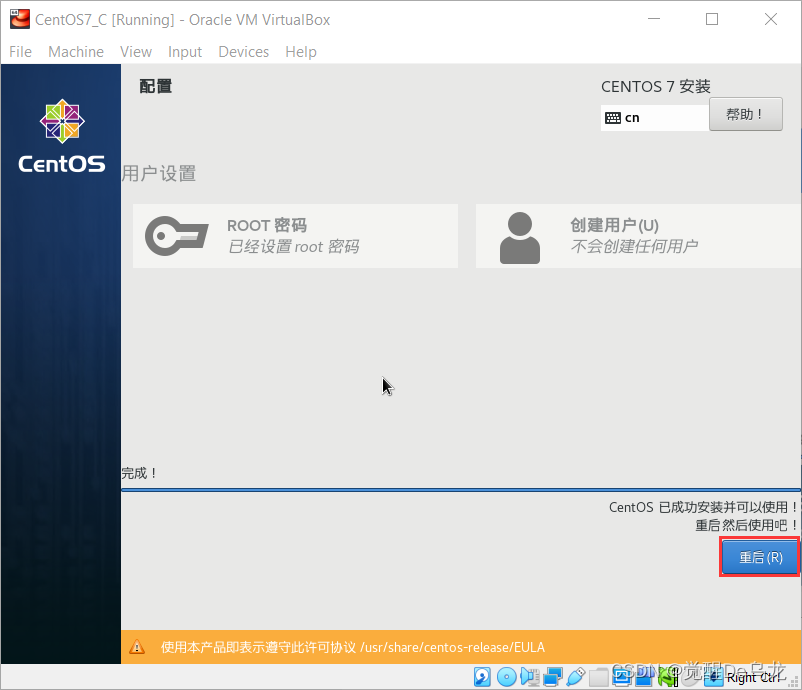
Task: Click the optical drive status icon
Action: pyautogui.click(x=506, y=677)
